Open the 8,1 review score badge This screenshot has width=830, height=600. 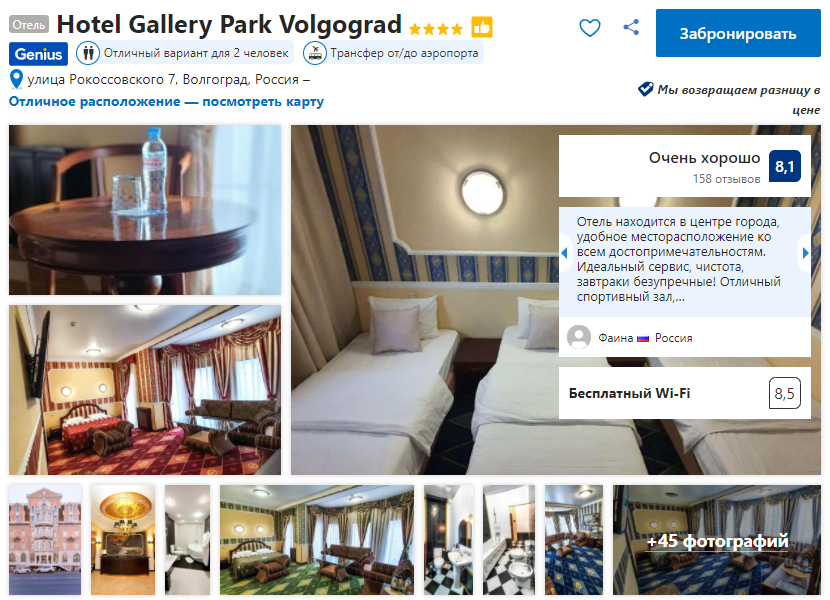click(x=784, y=166)
